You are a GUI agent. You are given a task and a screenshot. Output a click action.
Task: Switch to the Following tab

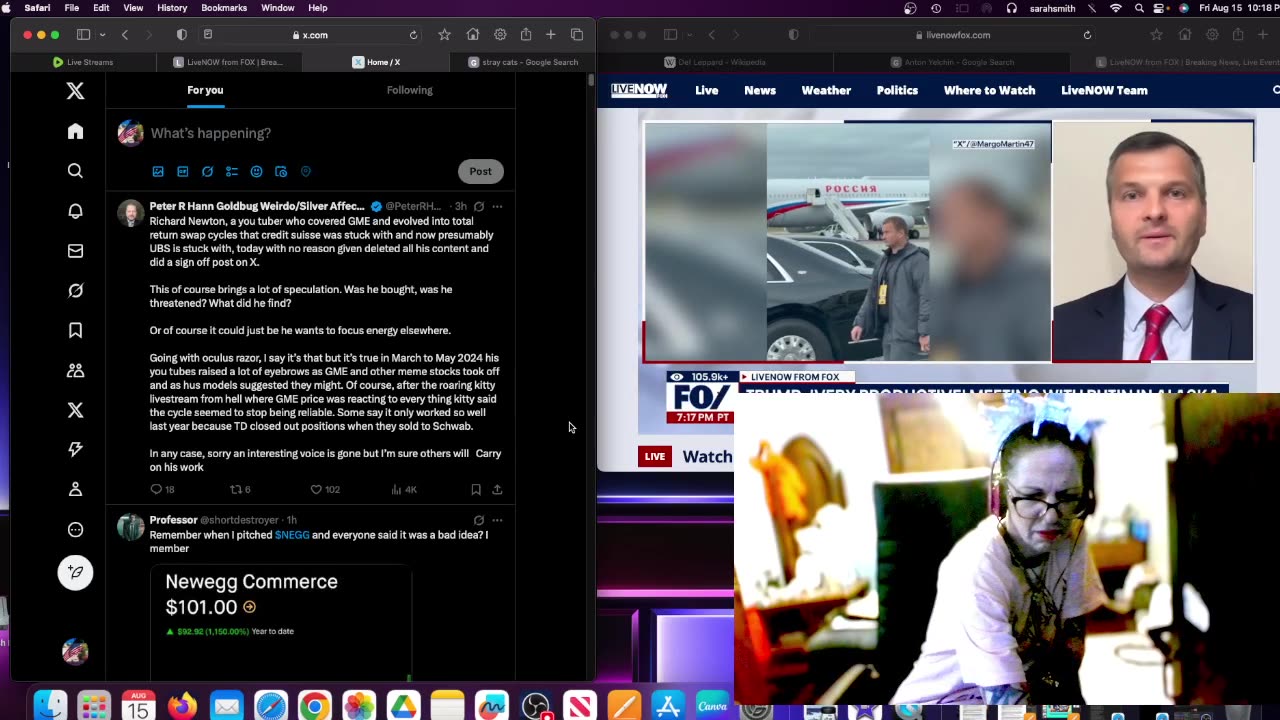[410, 90]
